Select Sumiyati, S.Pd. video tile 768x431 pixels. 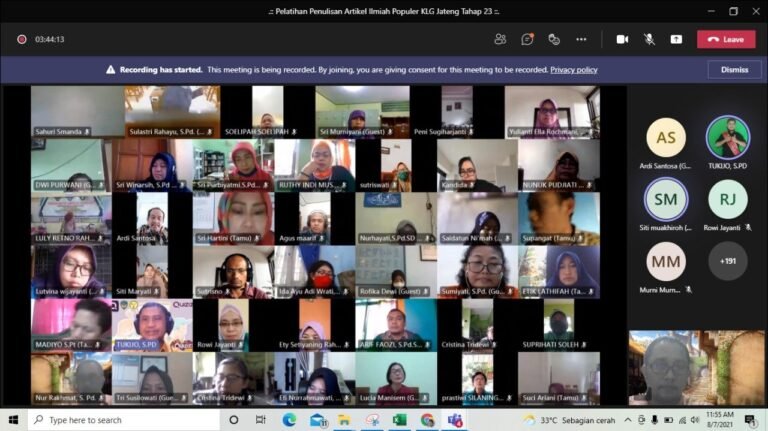[478, 272]
